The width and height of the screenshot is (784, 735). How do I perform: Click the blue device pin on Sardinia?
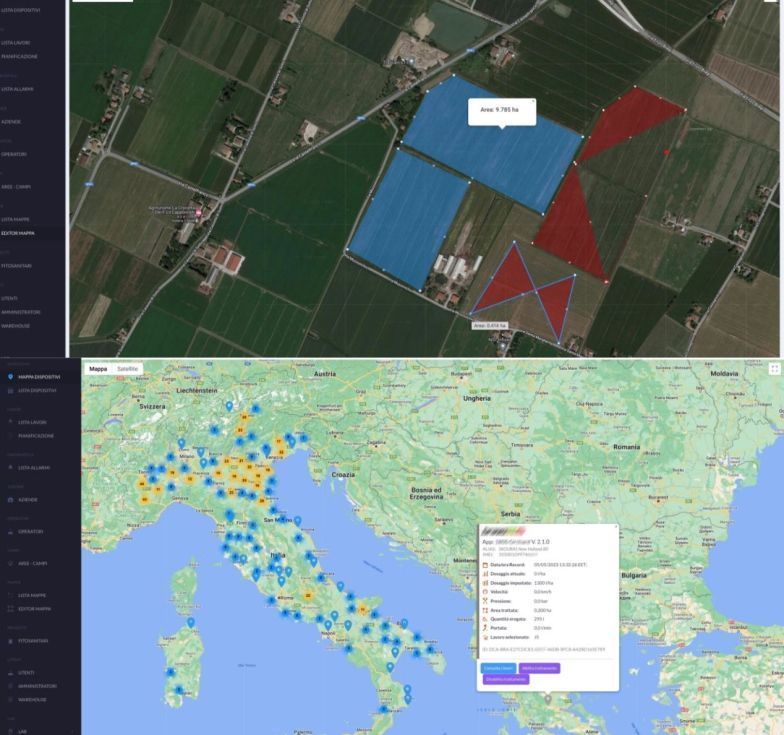(x=190, y=623)
